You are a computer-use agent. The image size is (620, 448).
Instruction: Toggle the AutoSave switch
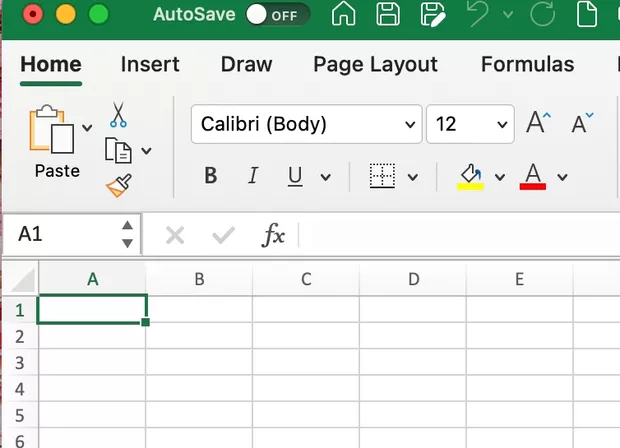point(277,15)
